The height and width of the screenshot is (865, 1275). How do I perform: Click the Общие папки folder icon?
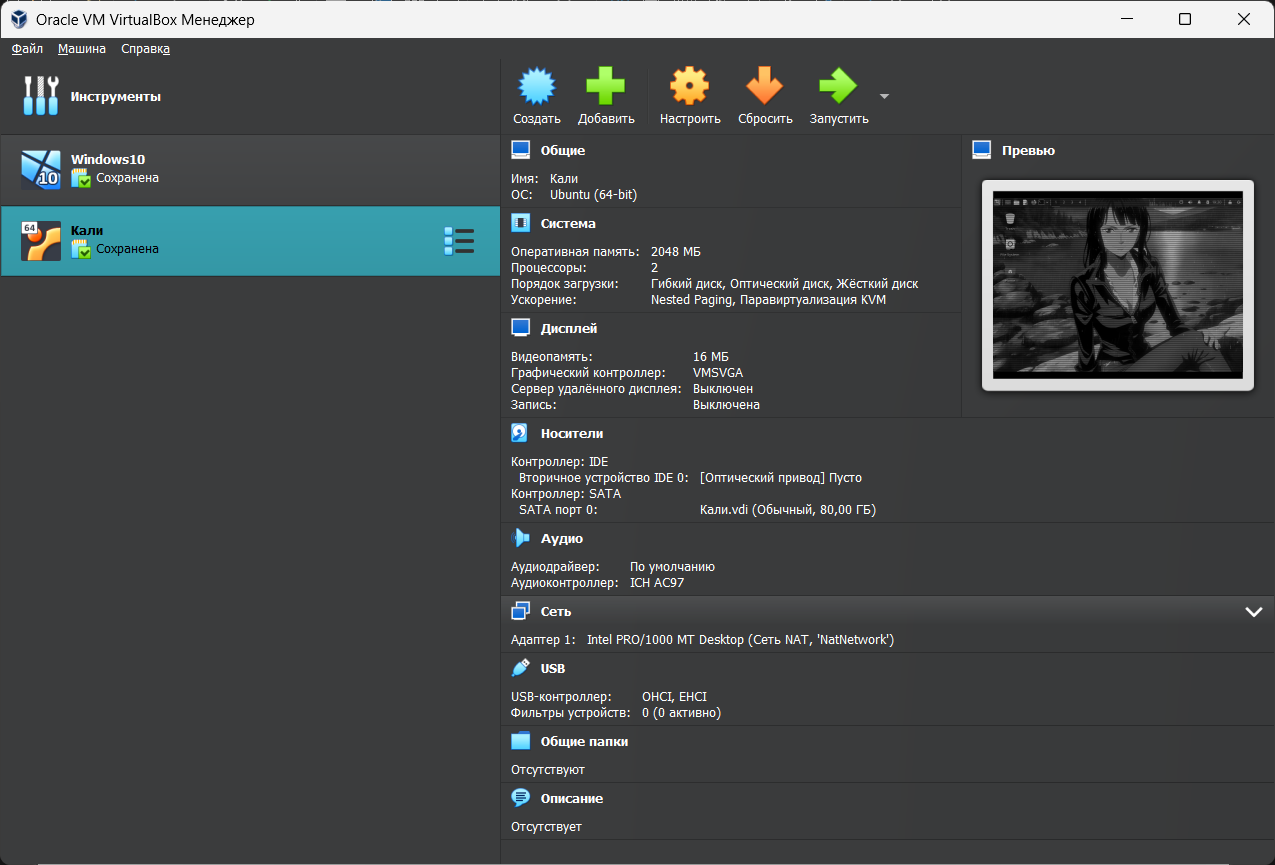(x=520, y=741)
